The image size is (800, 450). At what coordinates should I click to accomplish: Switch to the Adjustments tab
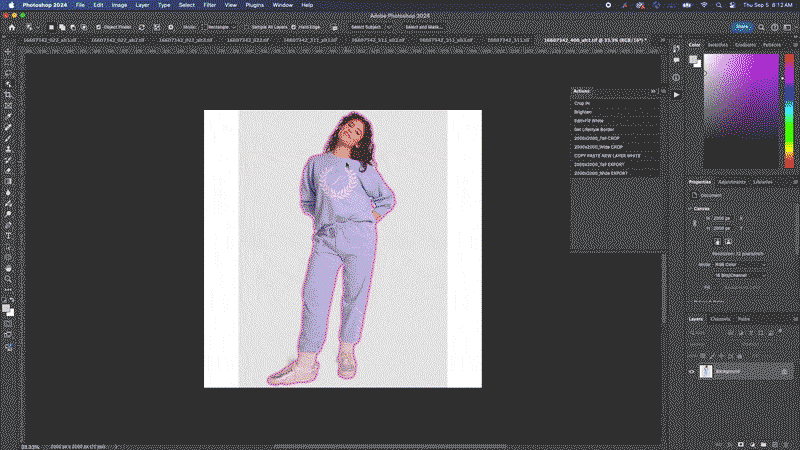click(x=732, y=182)
